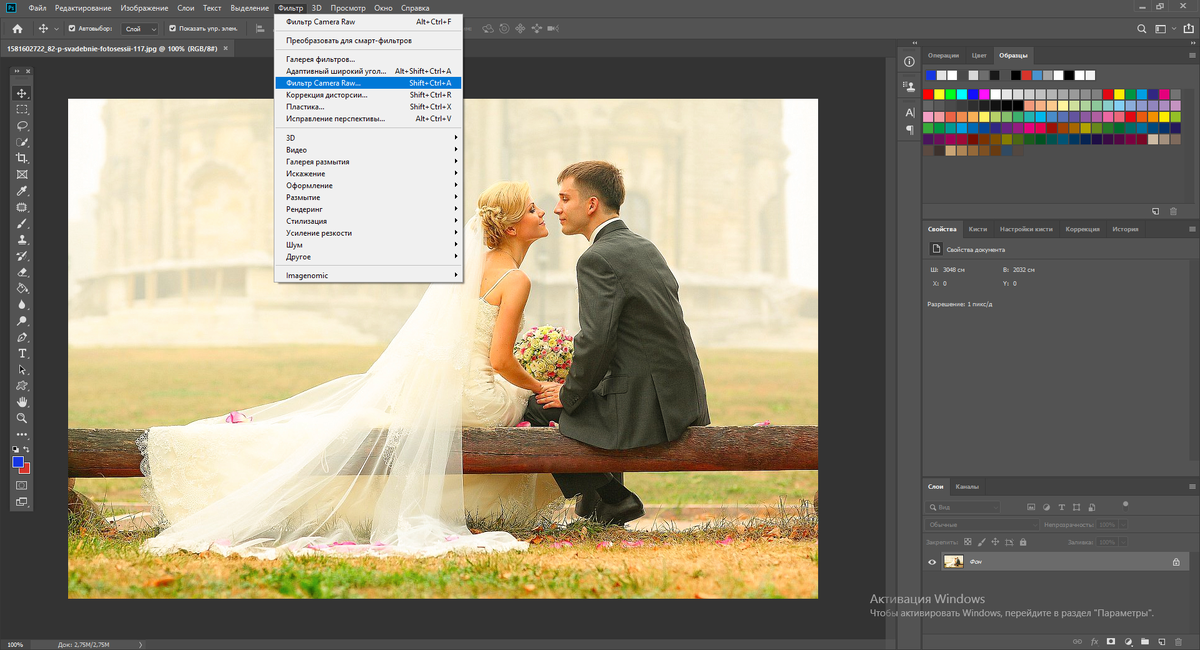Switch to the Каналы tab
The height and width of the screenshot is (650, 1200).
coord(967,486)
